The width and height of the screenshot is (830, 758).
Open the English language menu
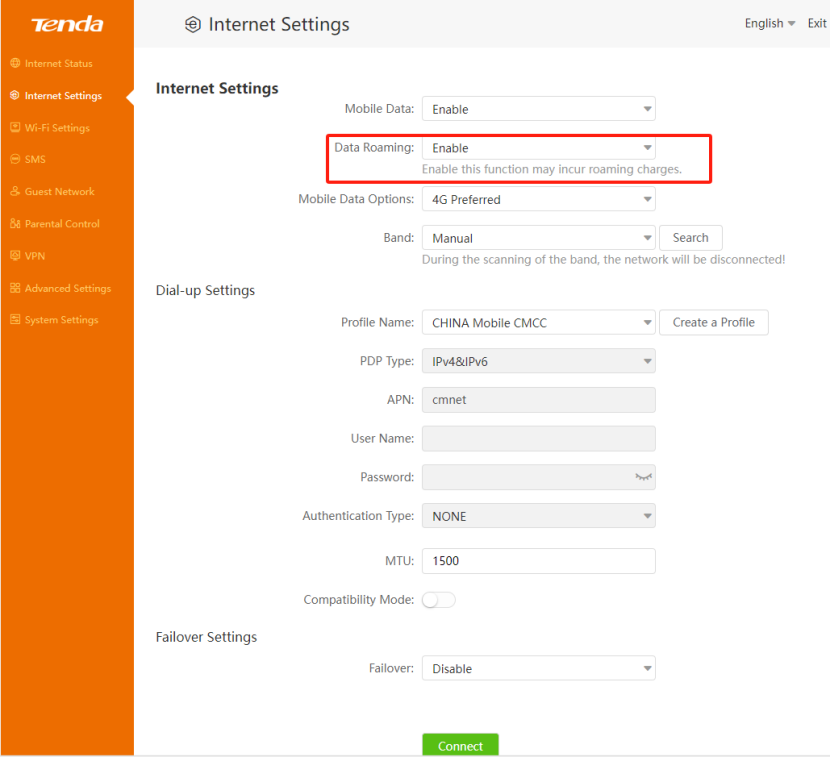tap(769, 23)
